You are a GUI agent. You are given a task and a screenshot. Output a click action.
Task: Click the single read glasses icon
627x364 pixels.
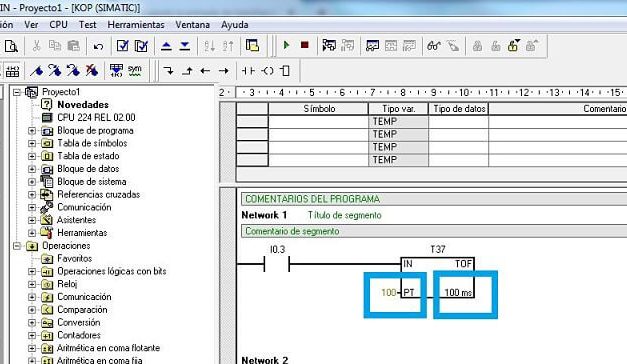pos(434,46)
